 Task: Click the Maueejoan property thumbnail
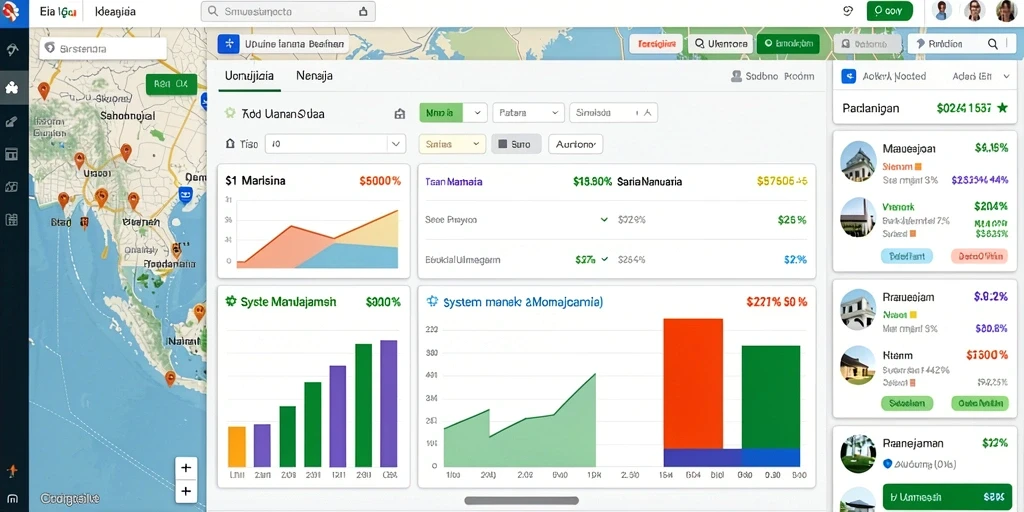coord(858,161)
